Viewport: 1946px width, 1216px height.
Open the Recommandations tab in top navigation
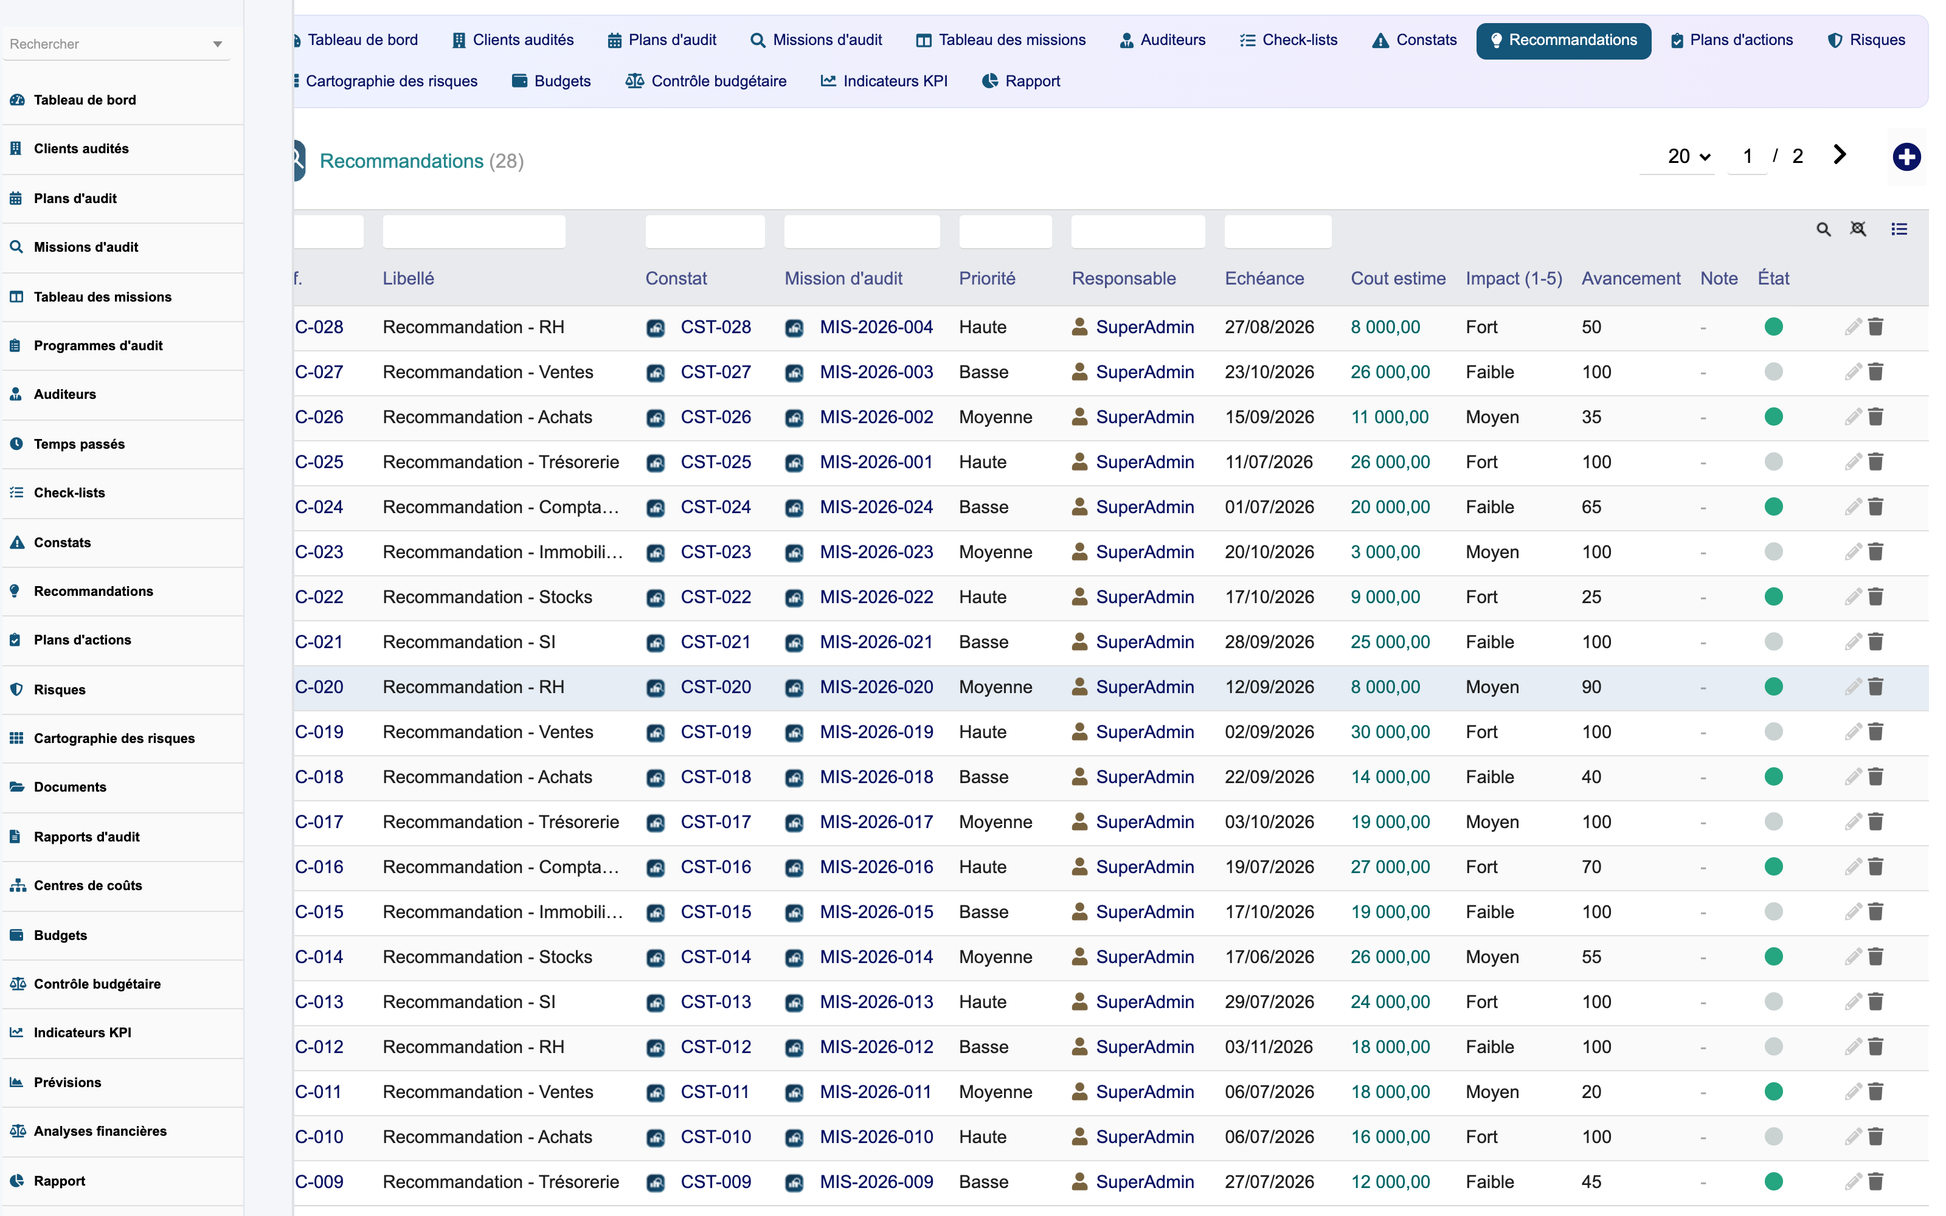coord(1563,41)
